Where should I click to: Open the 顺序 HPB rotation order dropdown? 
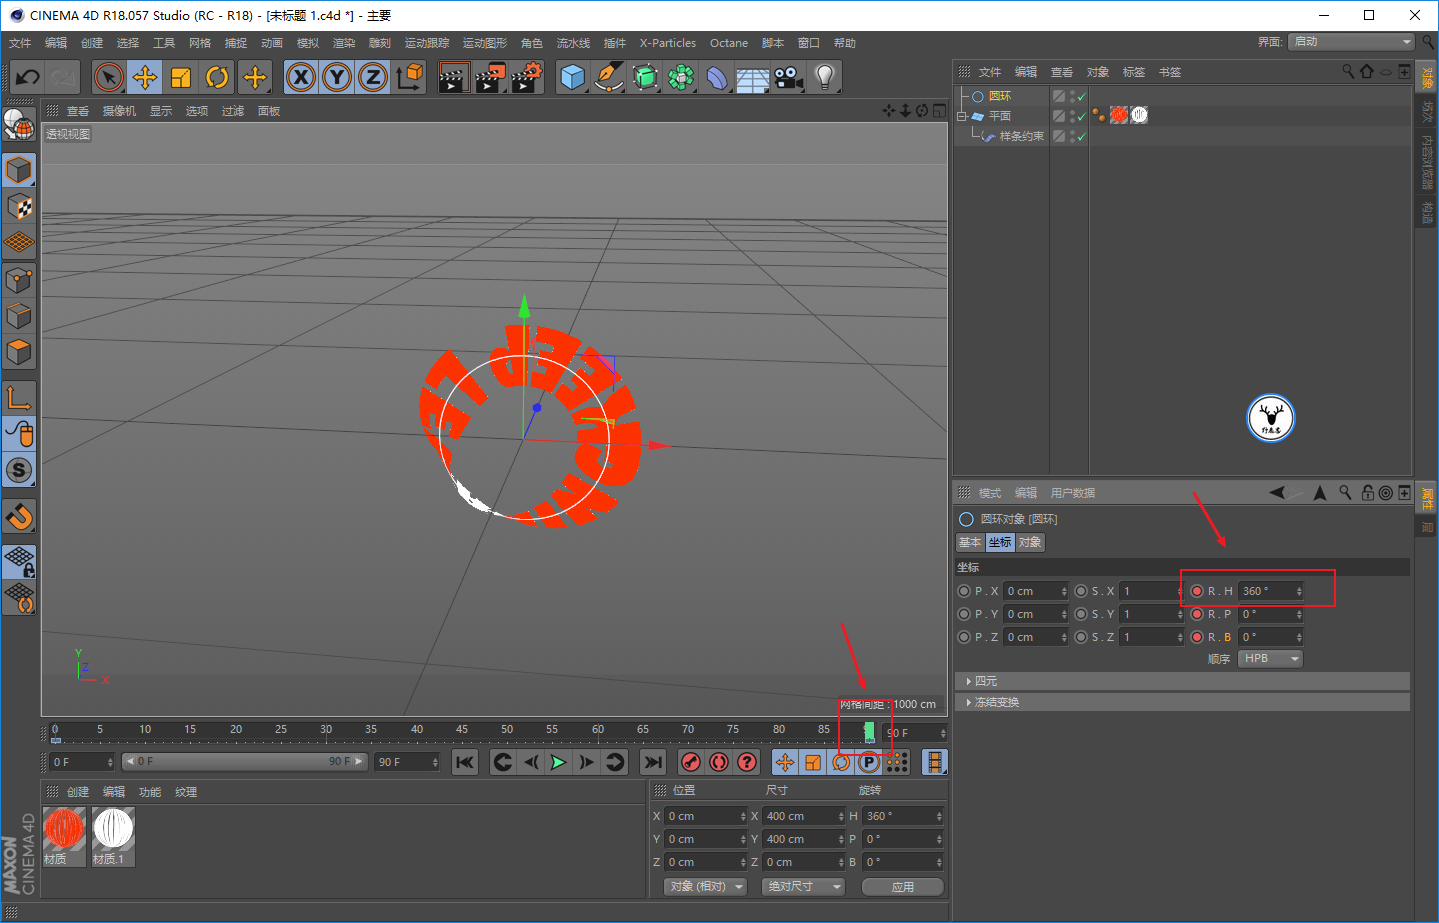pyautogui.click(x=1270, y=658)
